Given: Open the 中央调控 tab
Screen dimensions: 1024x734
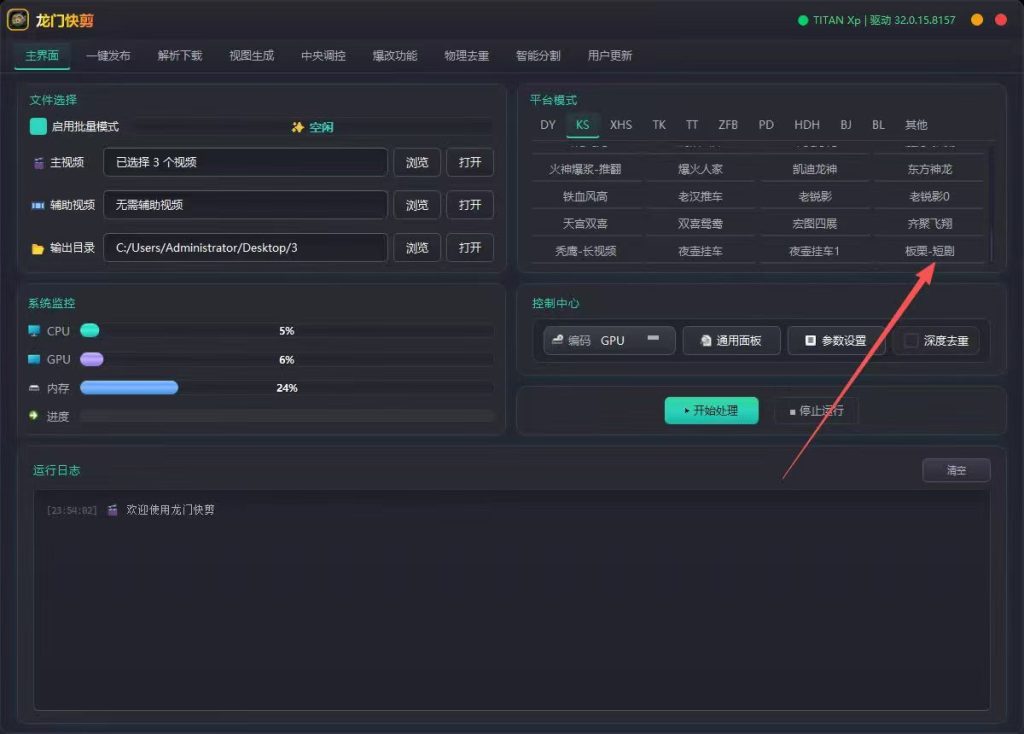Looking at the screenshot, I should coord(323,56).
